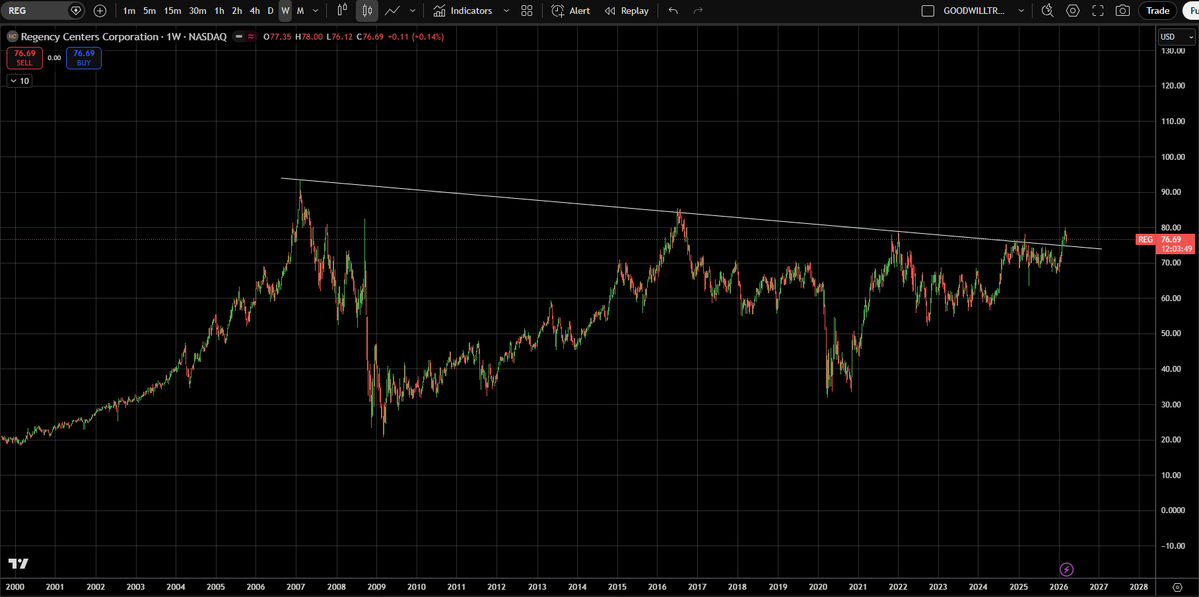Screen dimensions: 1199x597
Task: Open the Indicators dialog
Action: point(462,11)
